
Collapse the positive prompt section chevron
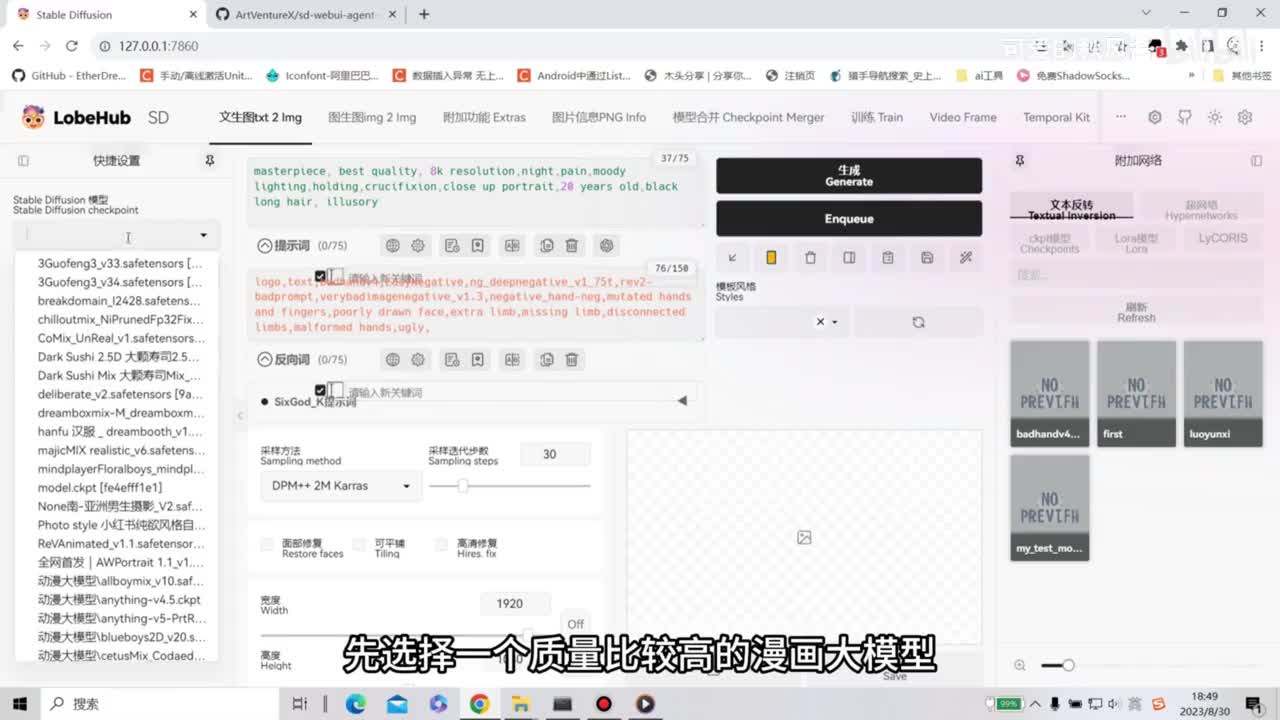pos(265,245)
